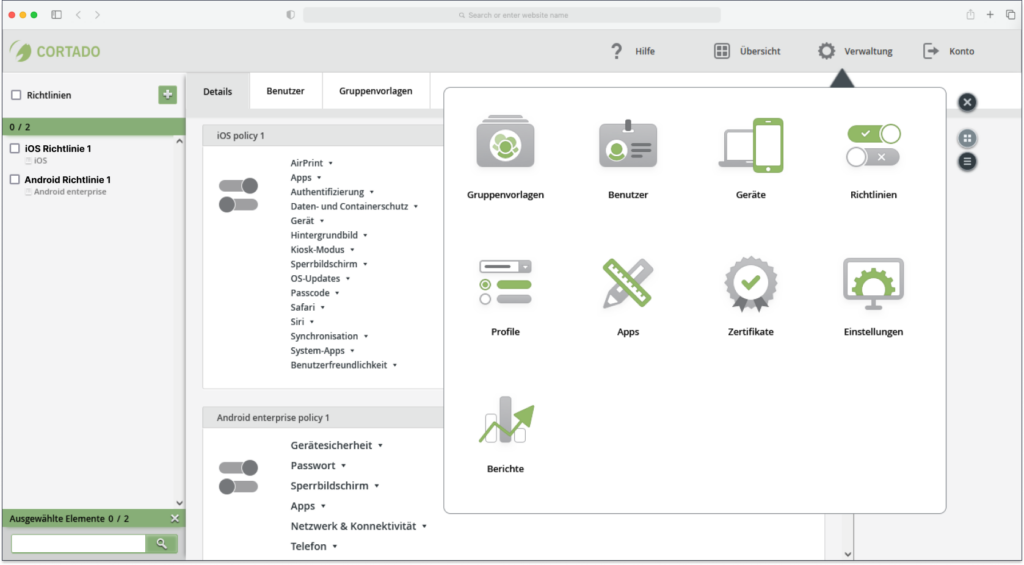Open the Benutzer badge icon
This screenshot has height=565, width=1024.
[628, 142]
